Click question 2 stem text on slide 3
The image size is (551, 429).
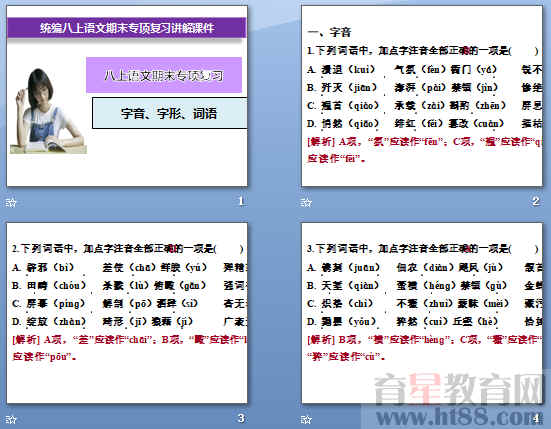click(x=128, y=249)
